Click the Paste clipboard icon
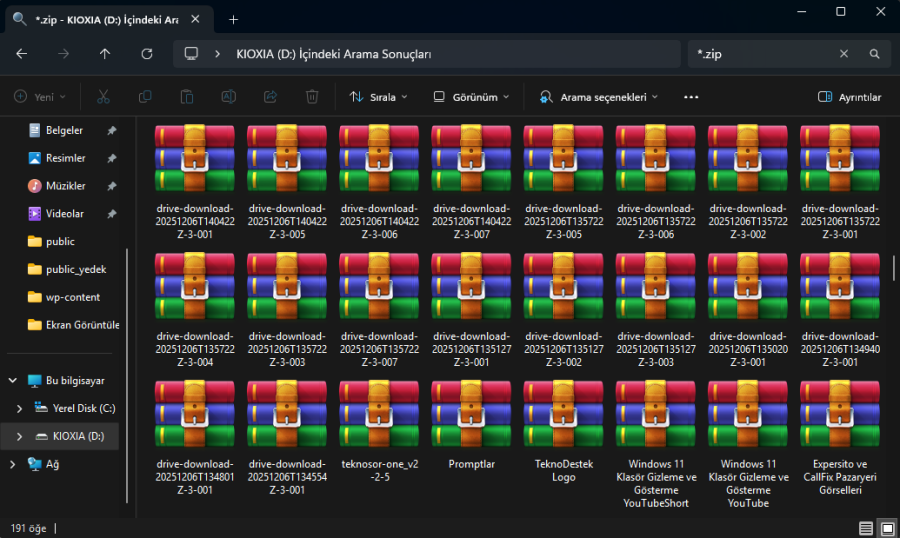This screenshot has width=900, height=538. 187,97
